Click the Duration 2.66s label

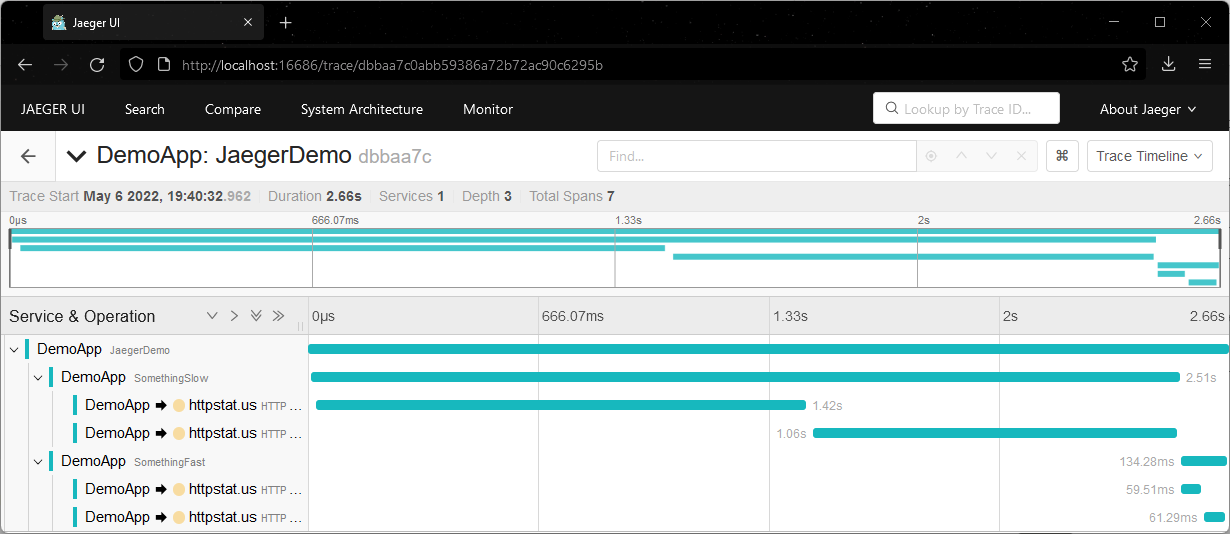pyautogui.click(x=316, y=196)
